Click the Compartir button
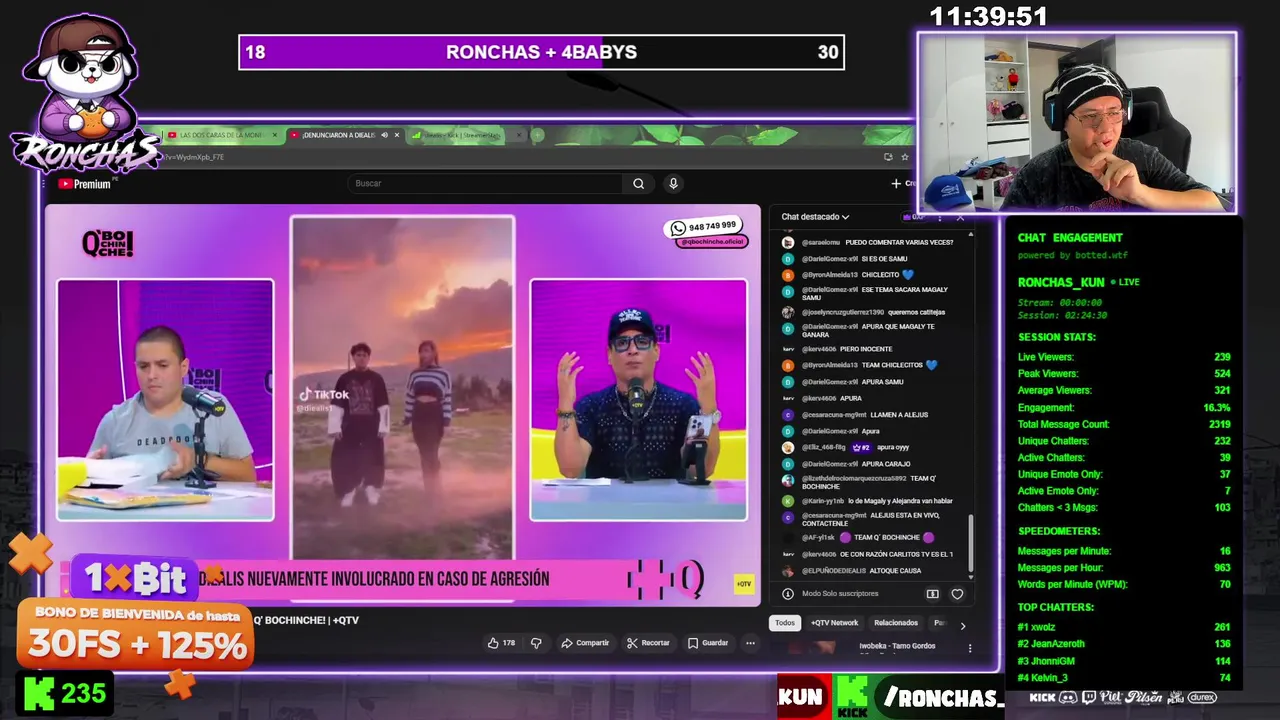 coord(585,643)
